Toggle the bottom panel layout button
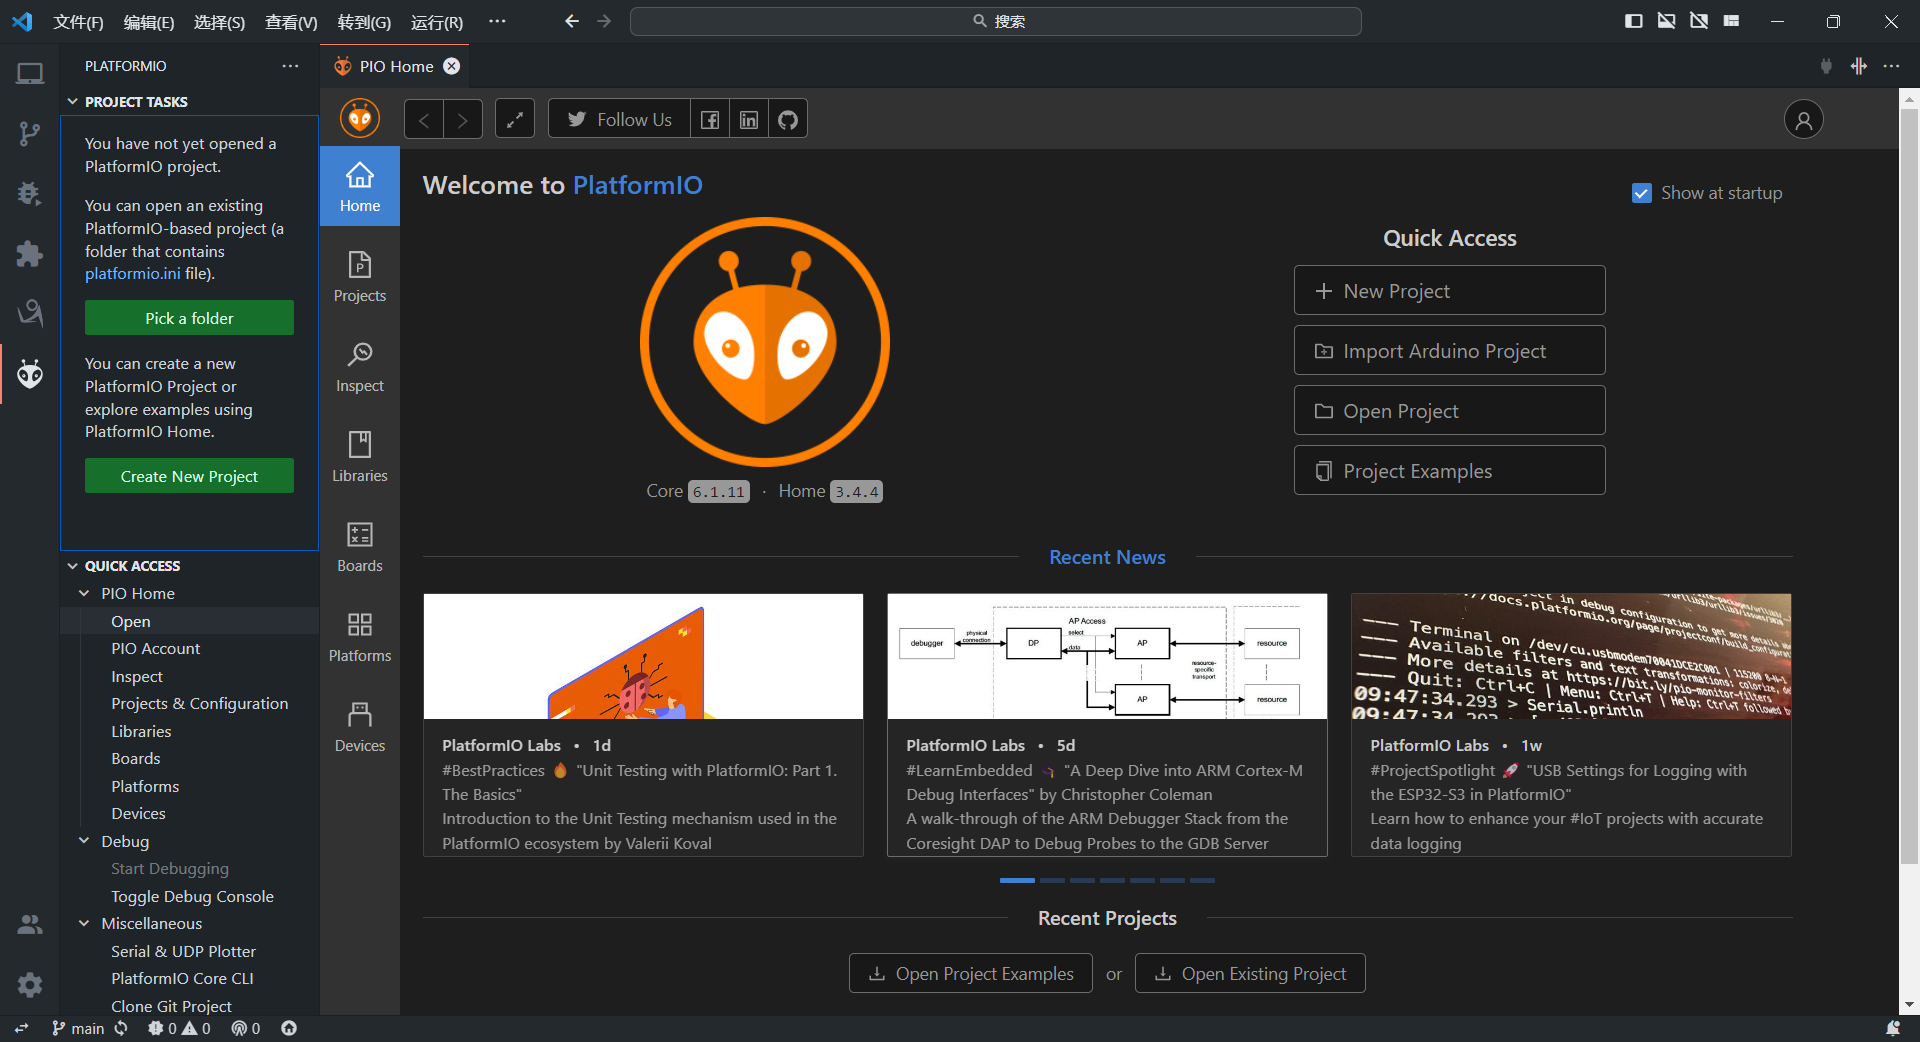Screen dimensions: 1920x1042 (1666, 21)
